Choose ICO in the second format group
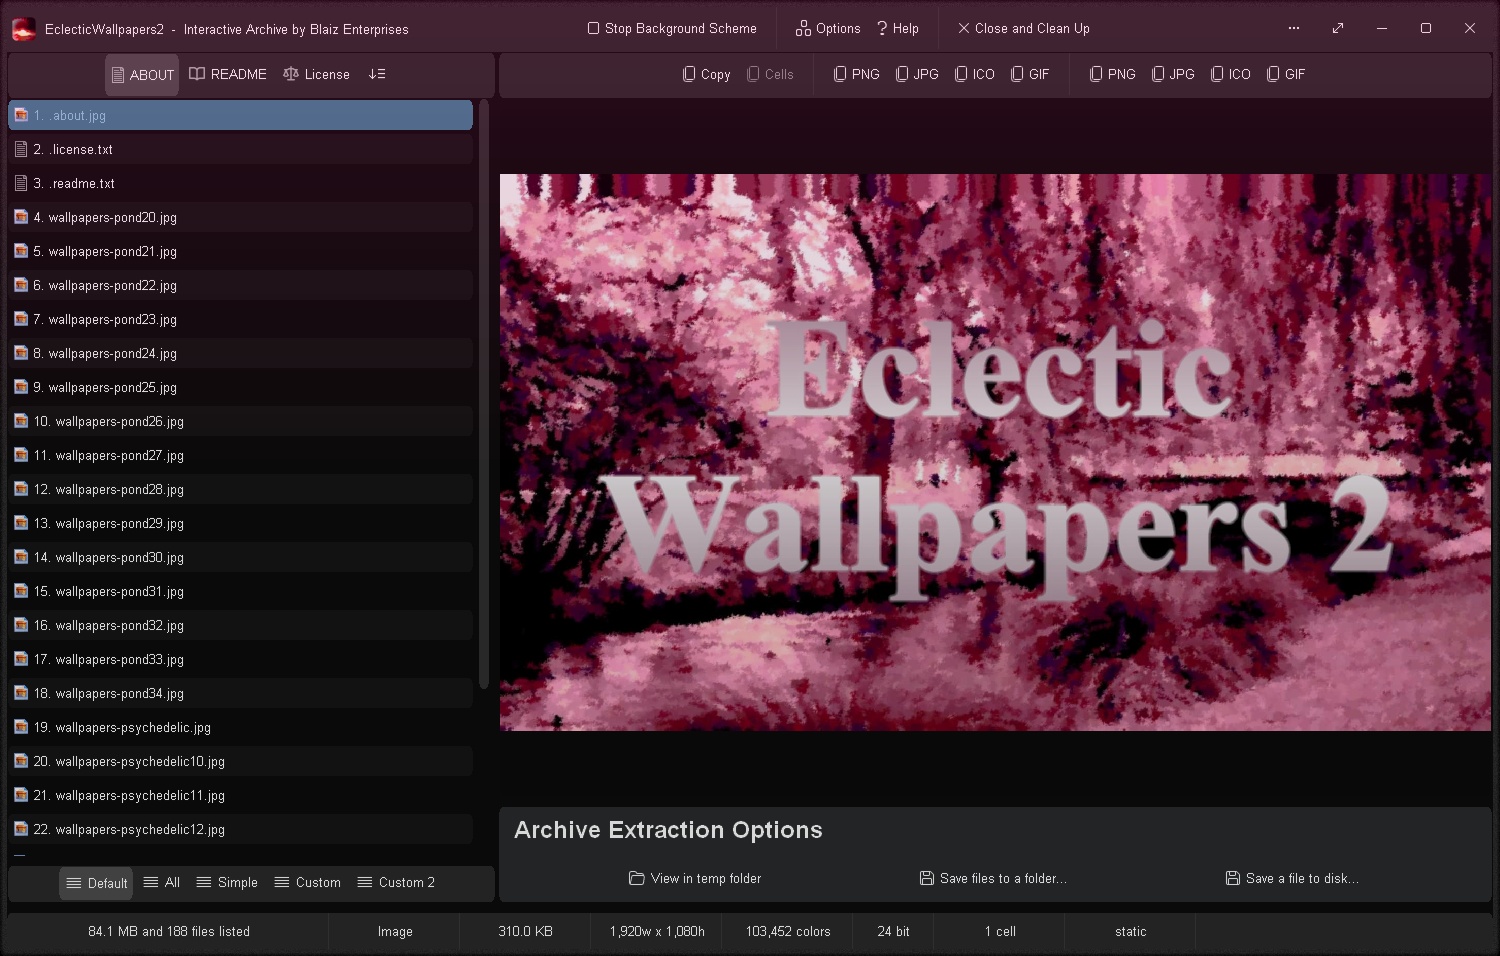The image size is (1500, 956). coord(1231,74)
